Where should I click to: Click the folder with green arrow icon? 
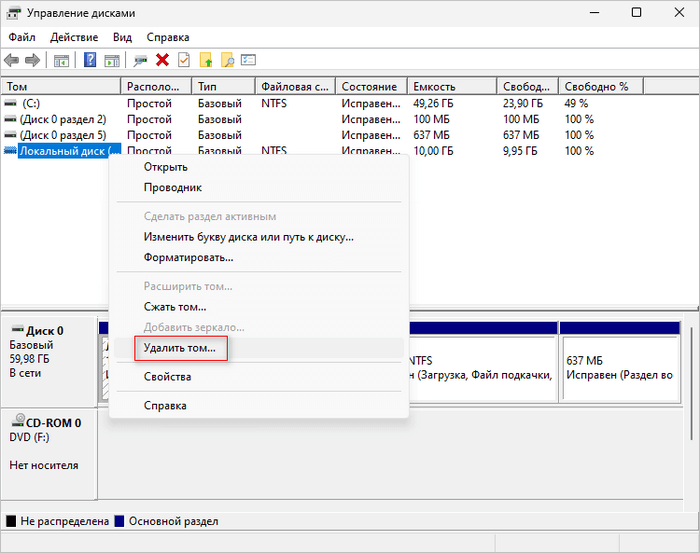(206, 61)
